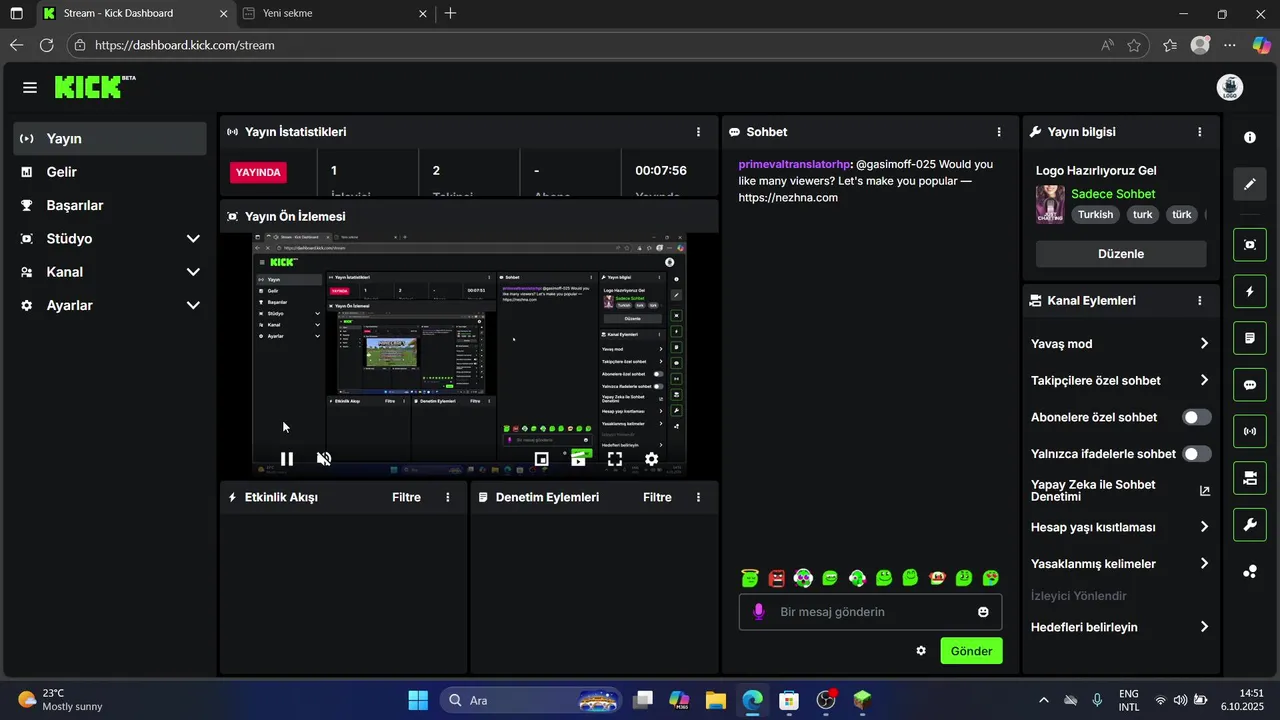Open the hamburger menu beside the Kick logo
The width and height of the screenshot is (1280, 720).
30,88
